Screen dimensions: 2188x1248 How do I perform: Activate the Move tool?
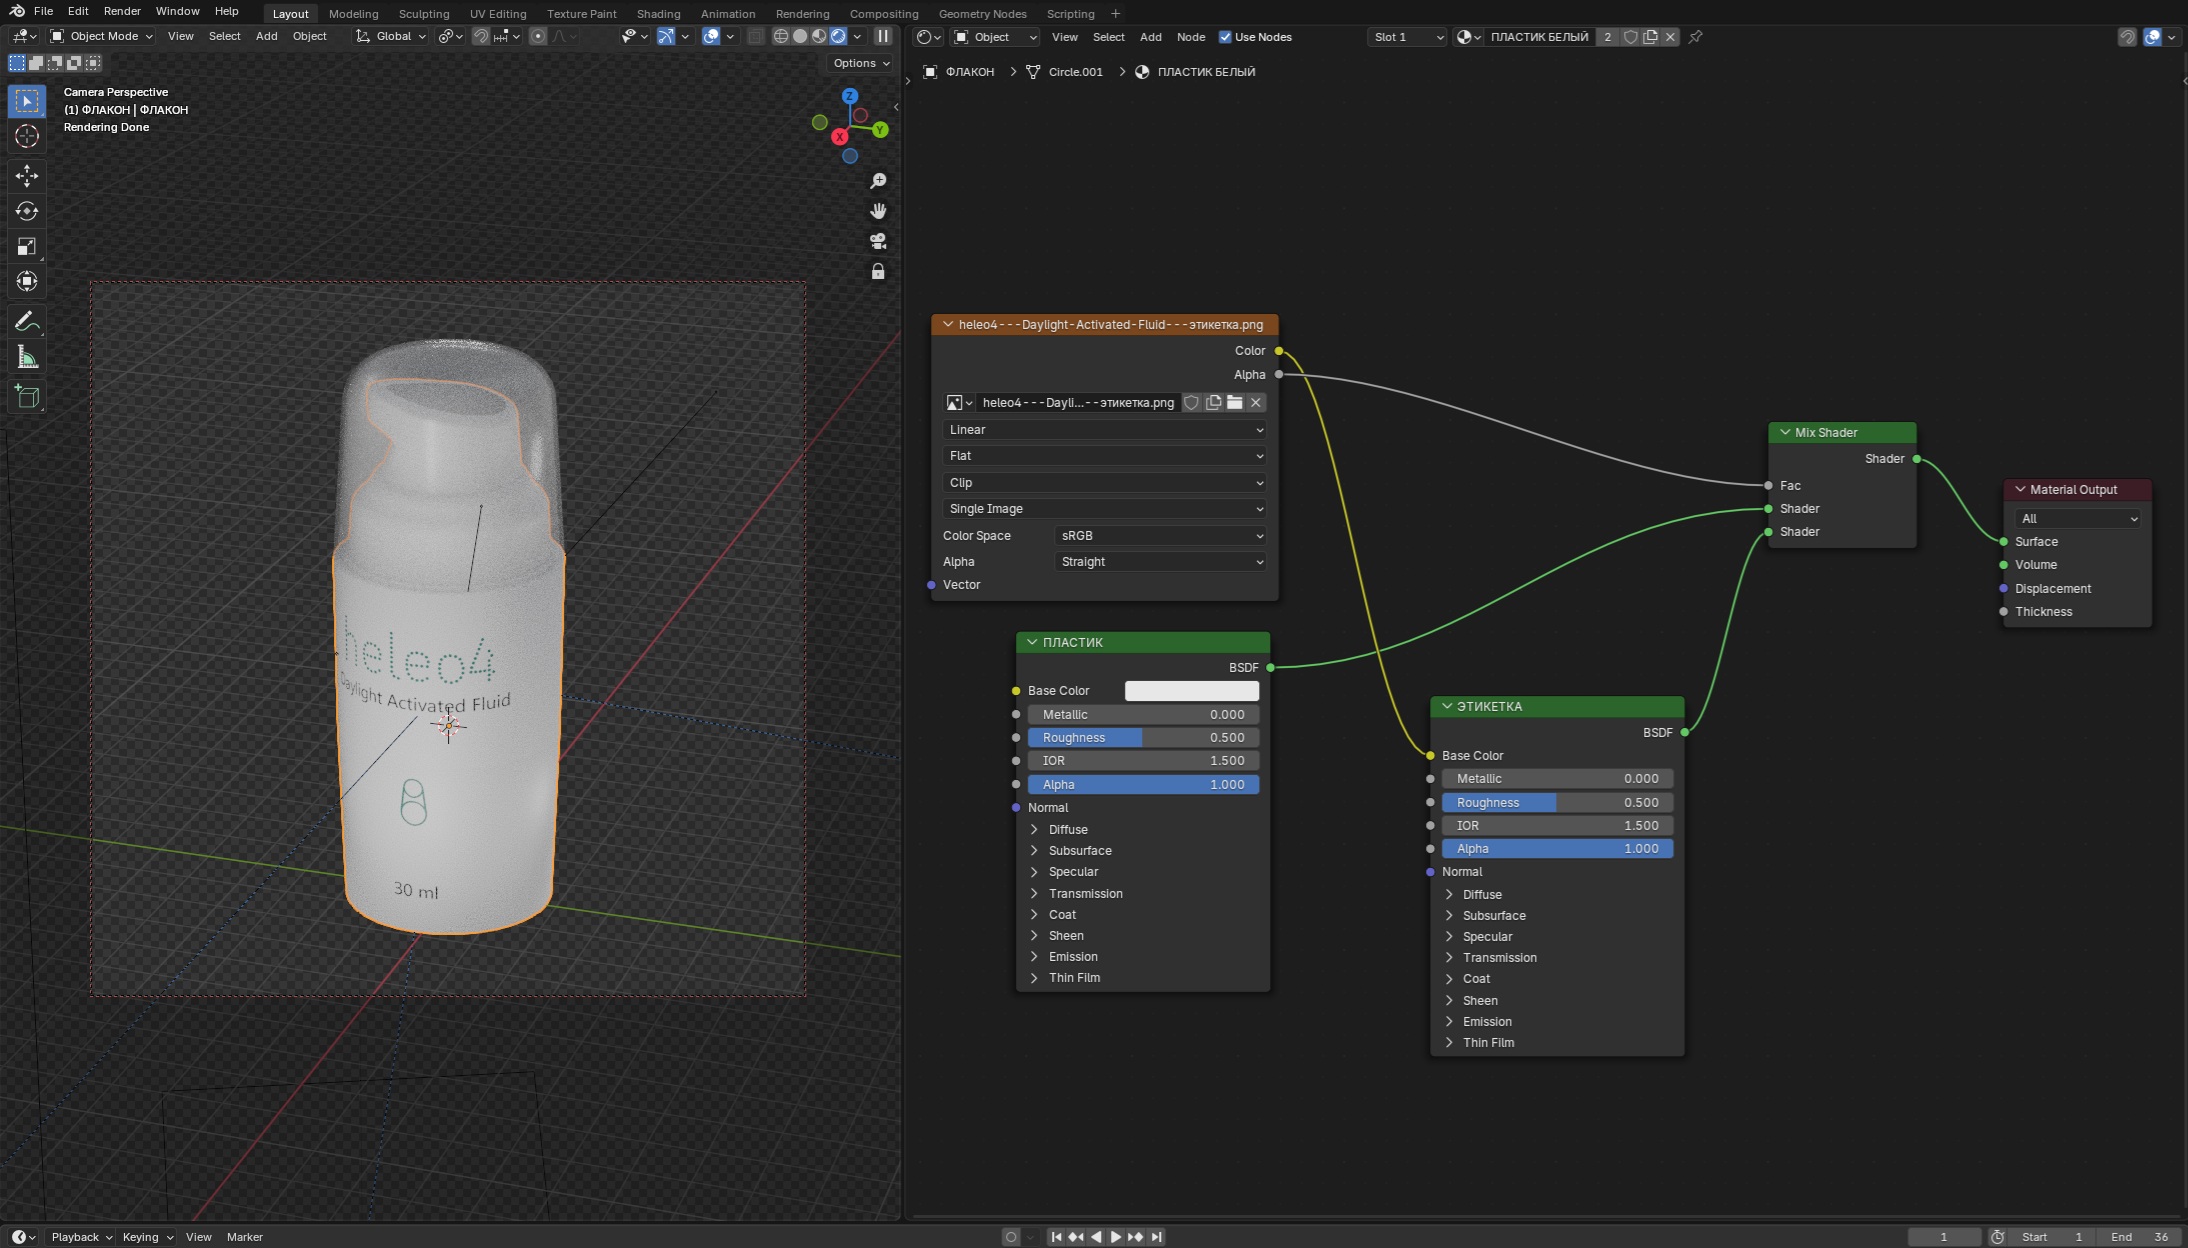[27, 176]
